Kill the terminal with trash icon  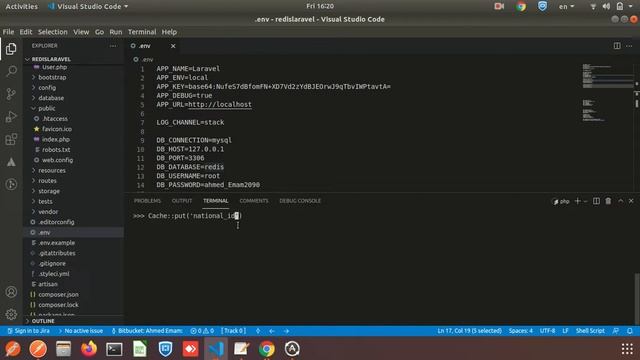[608, 201]
